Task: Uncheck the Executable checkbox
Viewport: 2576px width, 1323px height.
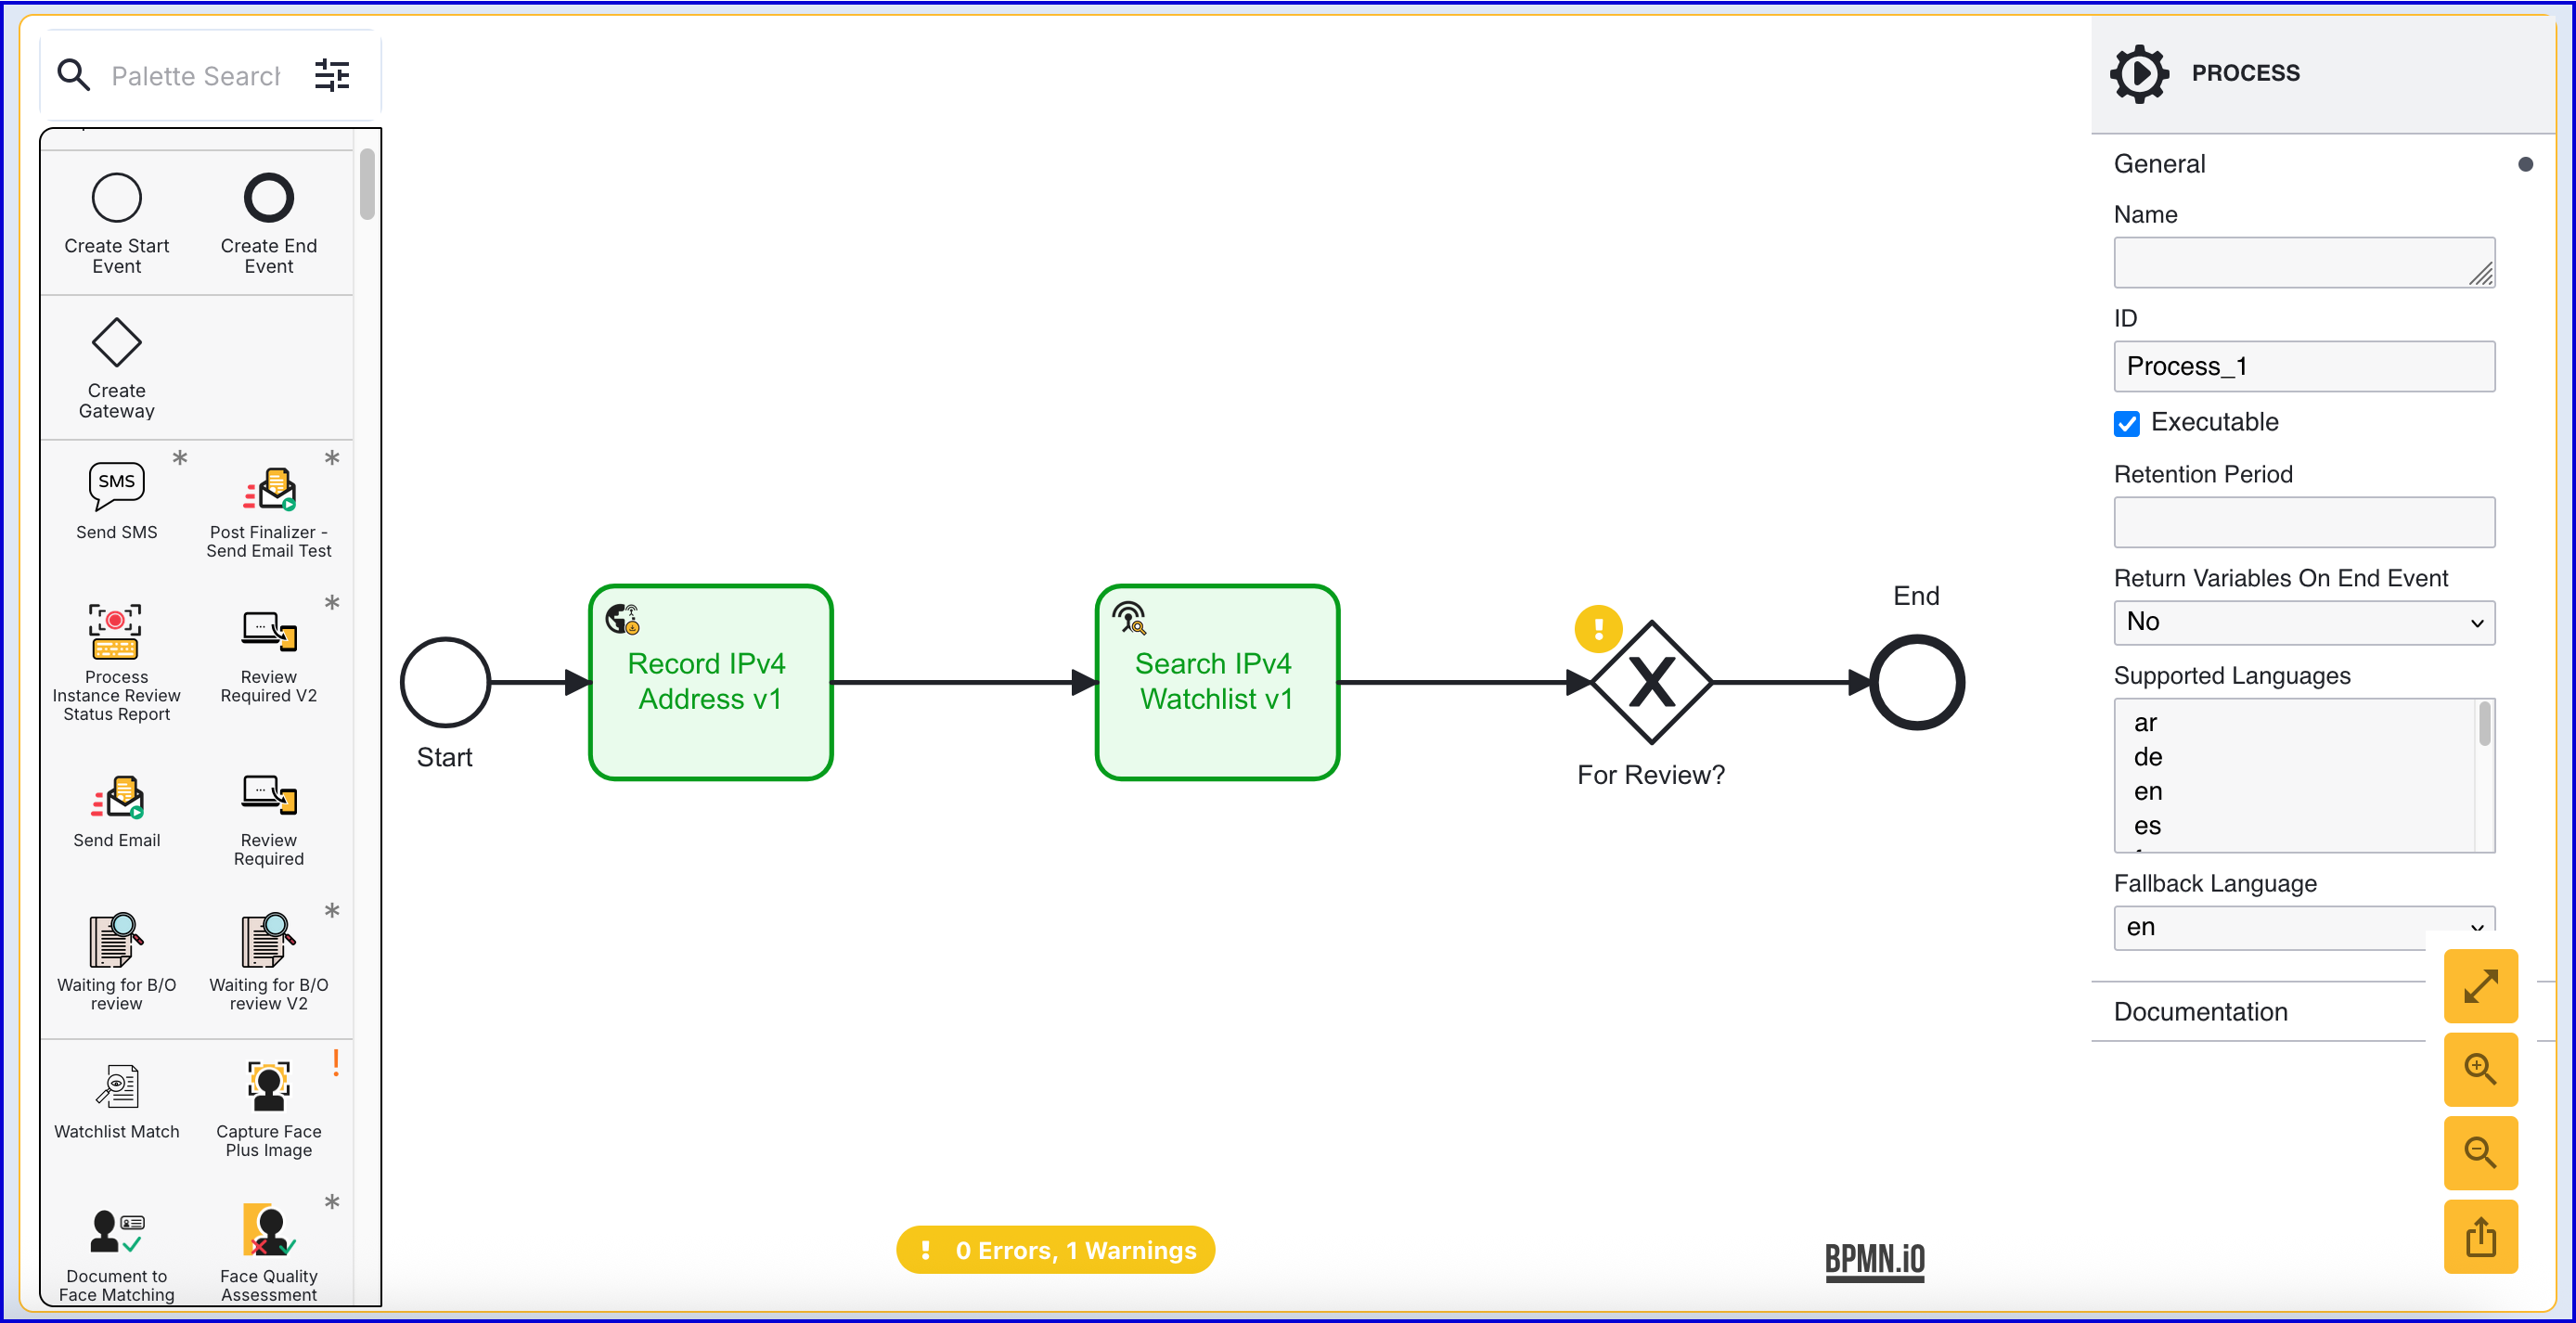Action: point(2126,423)
